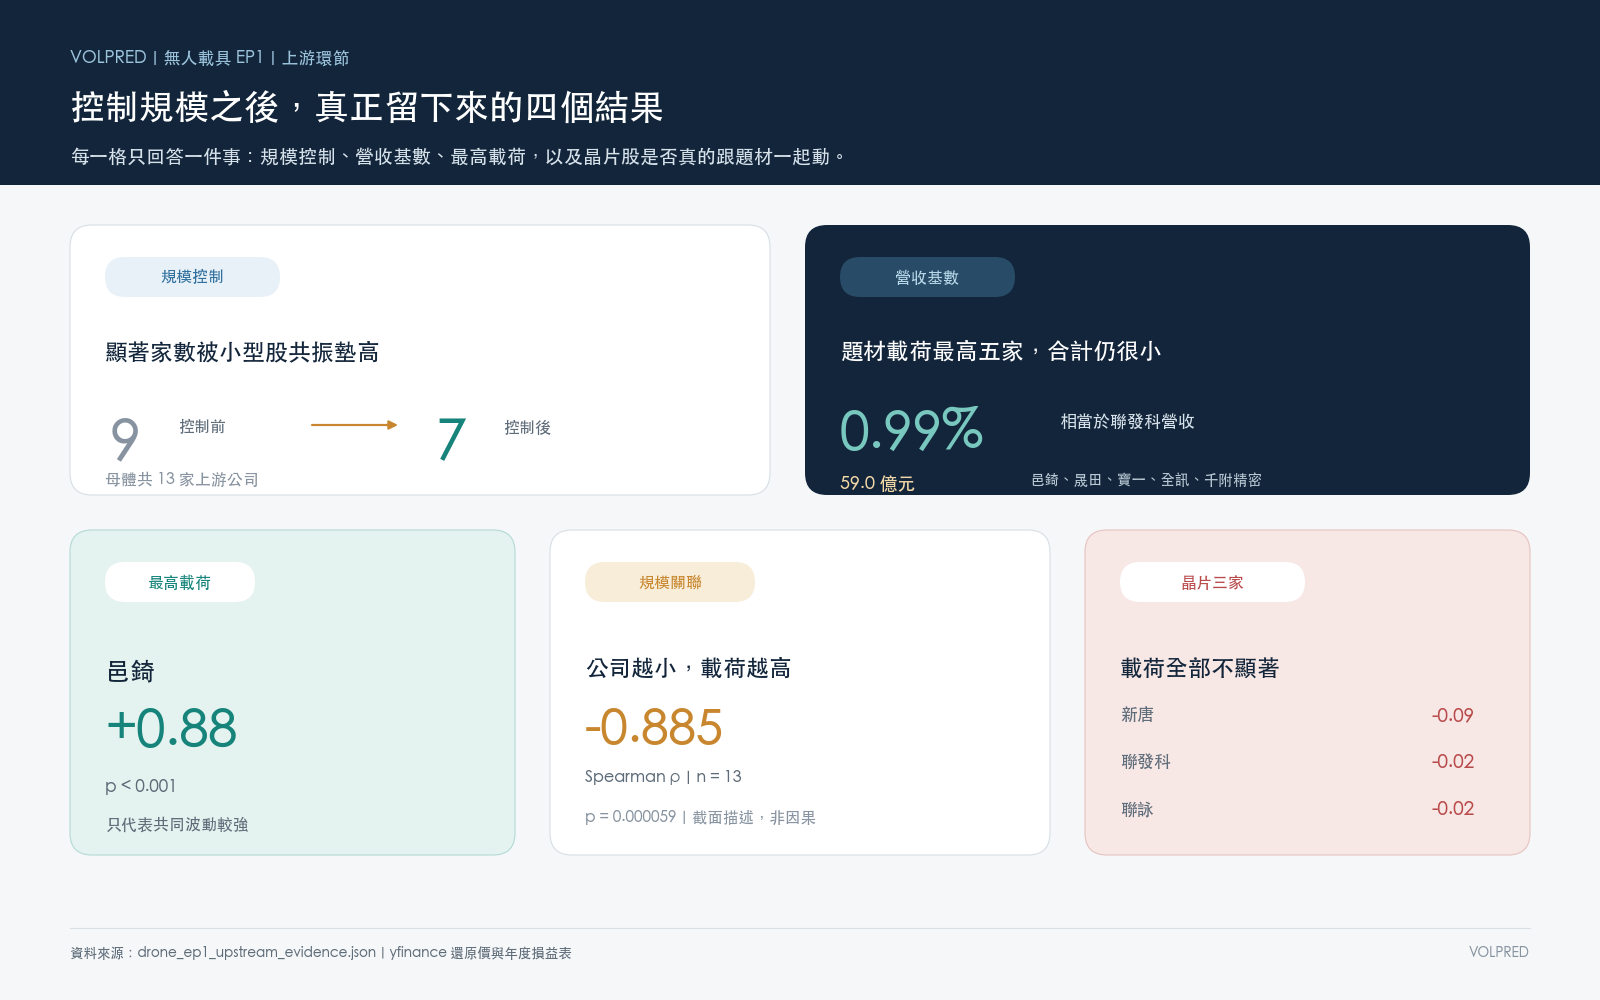
Task: Click the 控制後 label
Action: coord(527,427)
